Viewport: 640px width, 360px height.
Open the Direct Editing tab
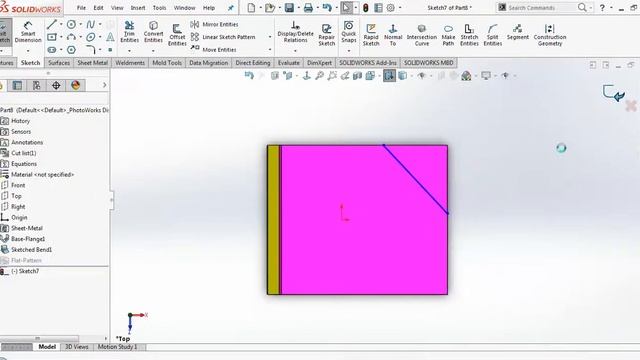(x=253, y=63)
